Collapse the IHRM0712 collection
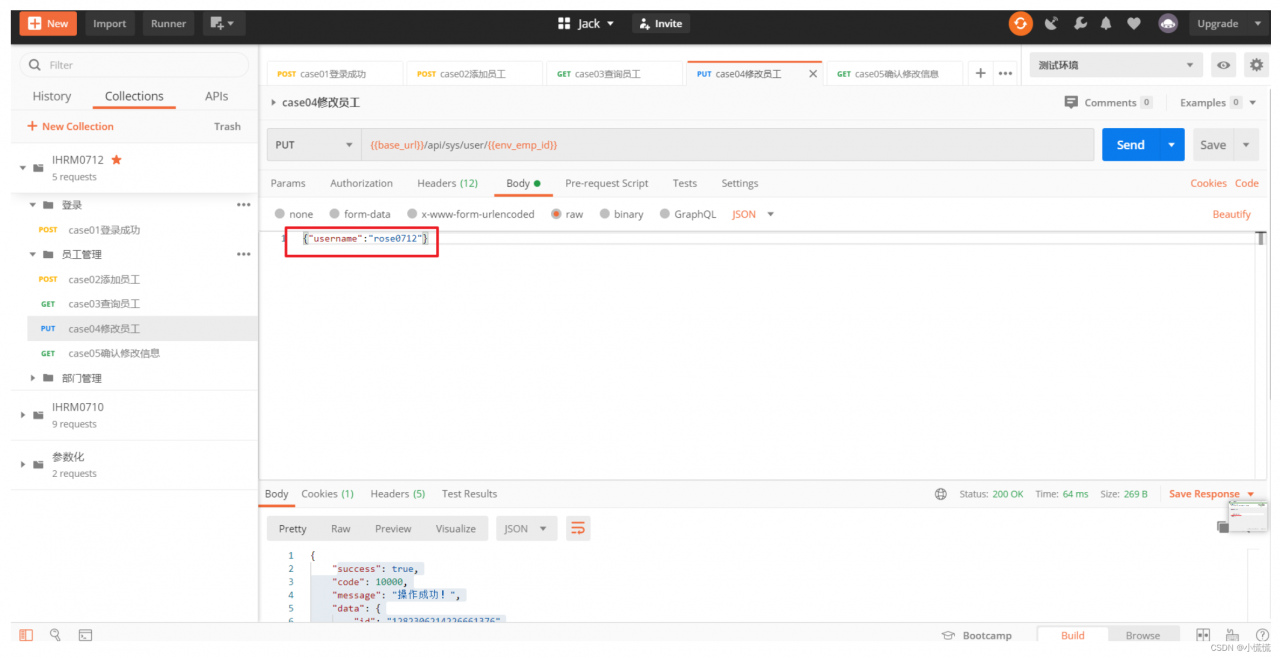Viewport: 1280px width, 658px height. 23,167
